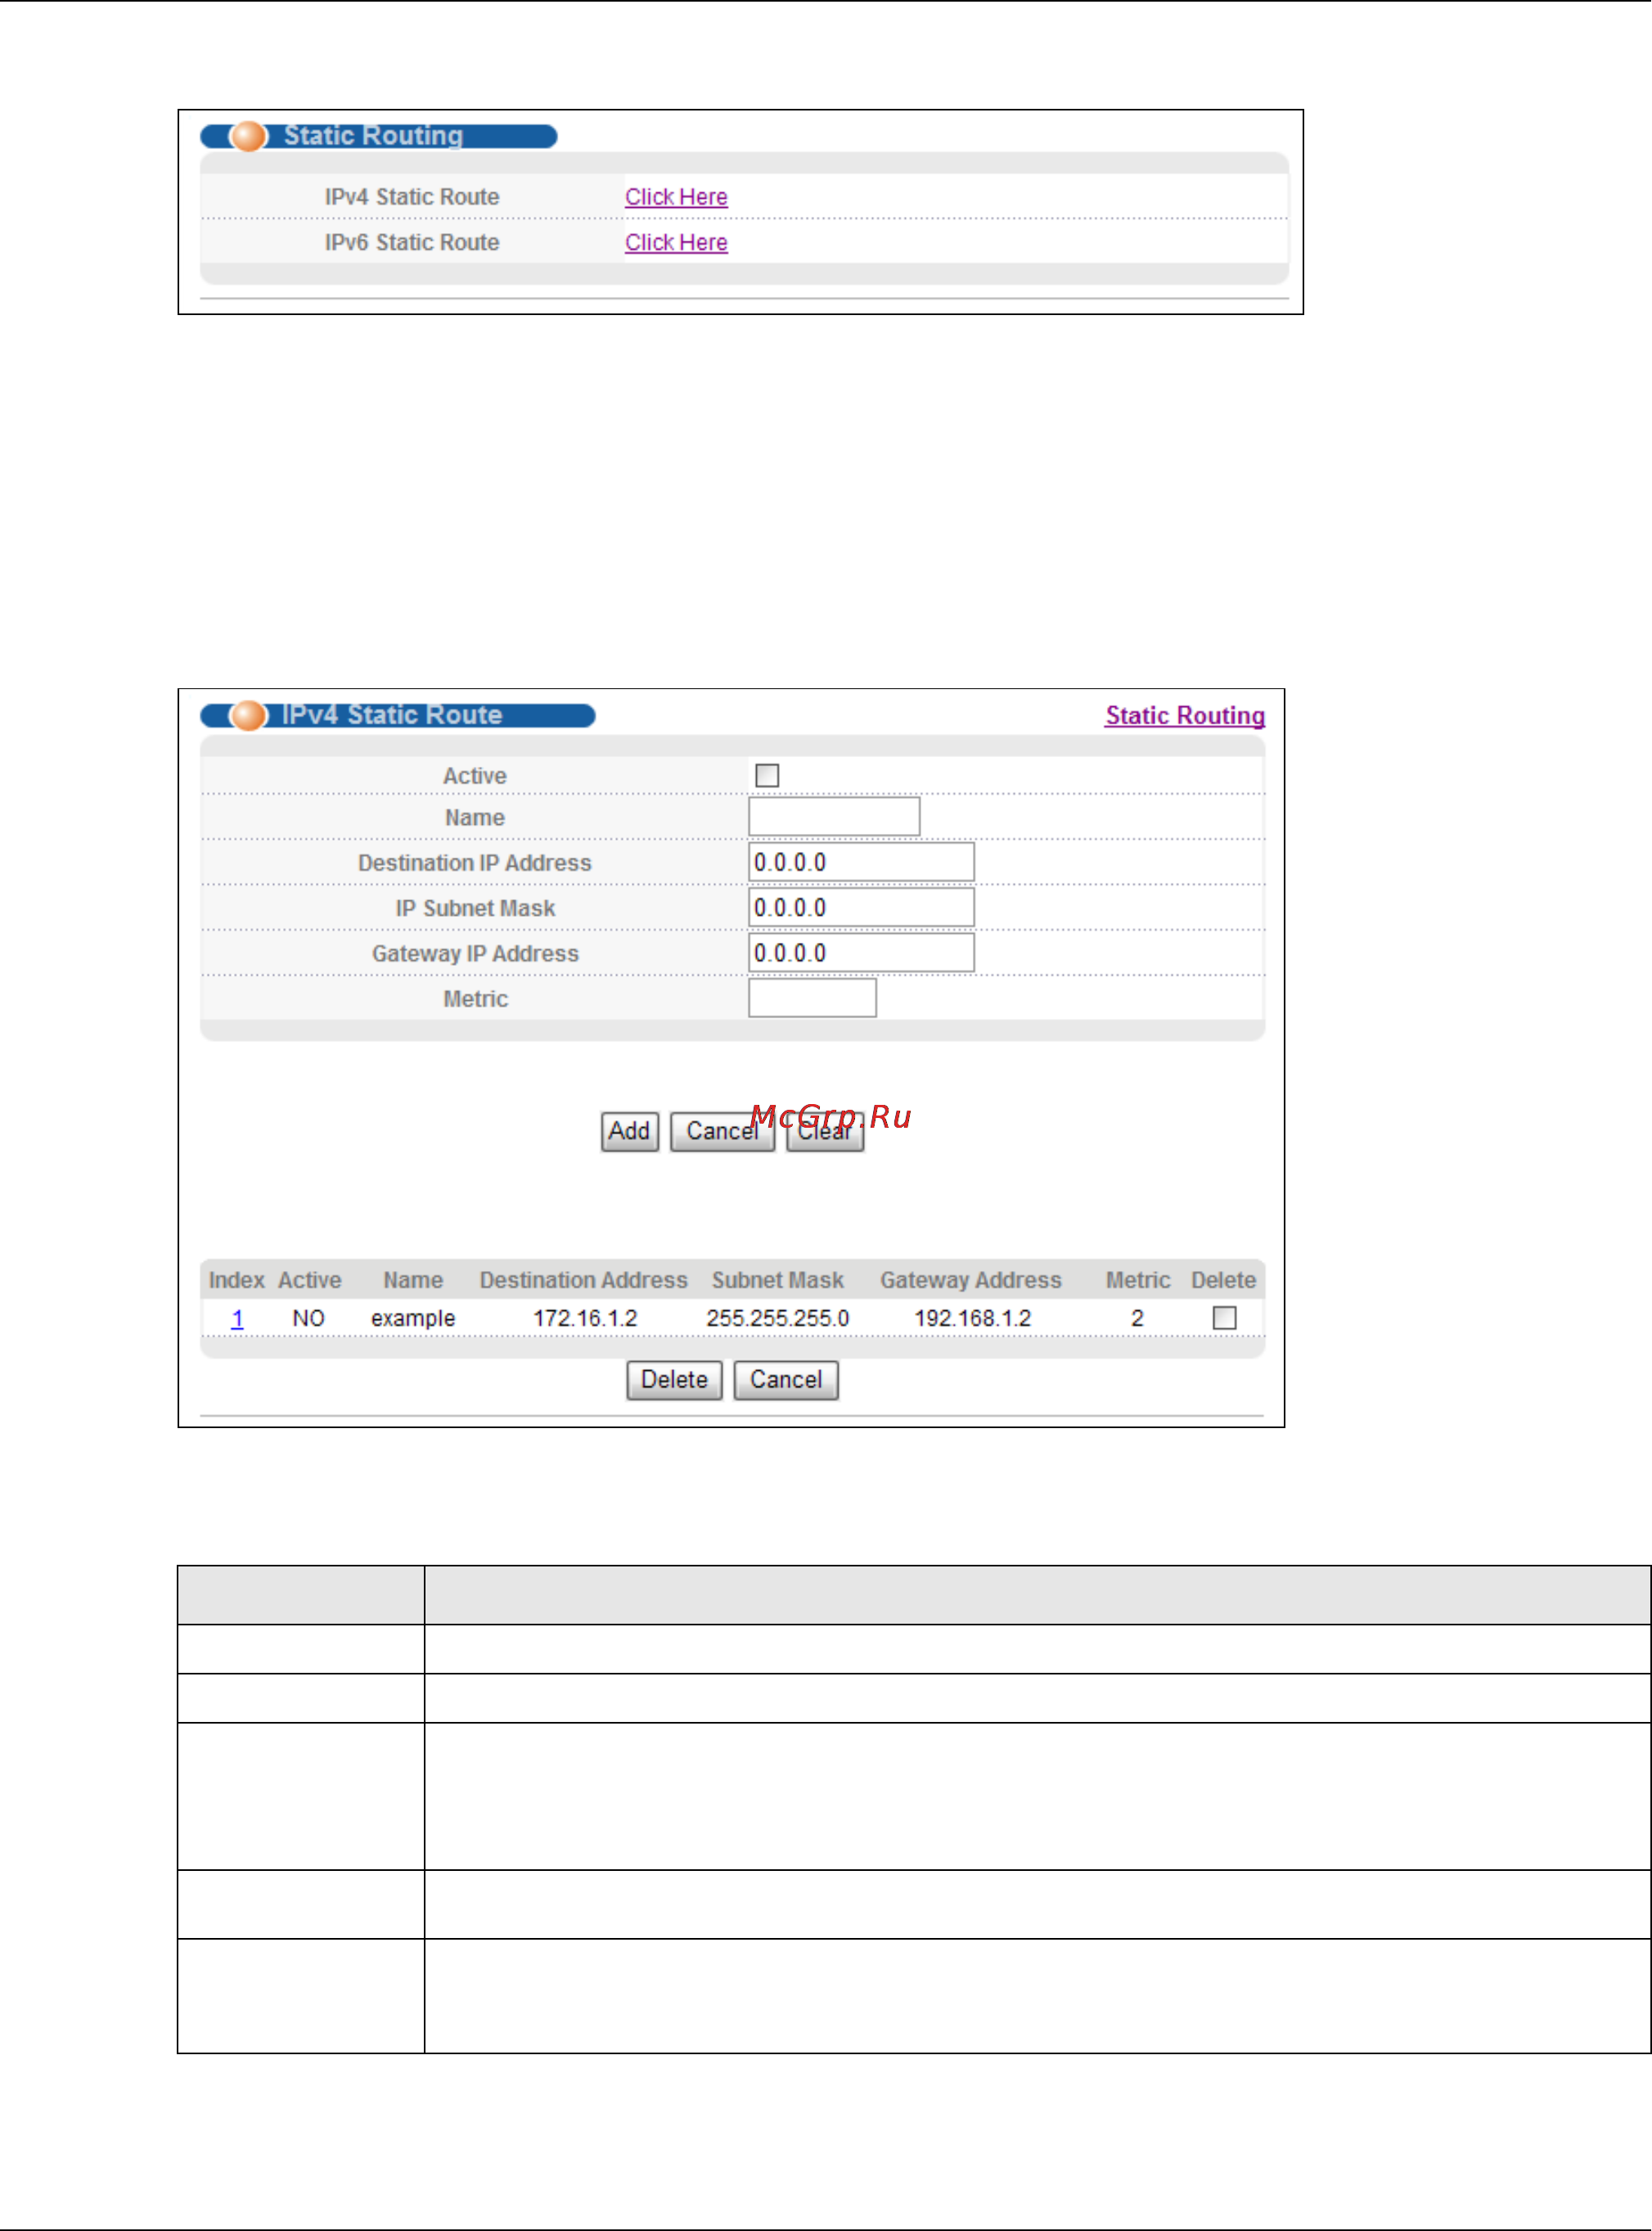Click the IPv4 Static Route row label

[412, 197]
